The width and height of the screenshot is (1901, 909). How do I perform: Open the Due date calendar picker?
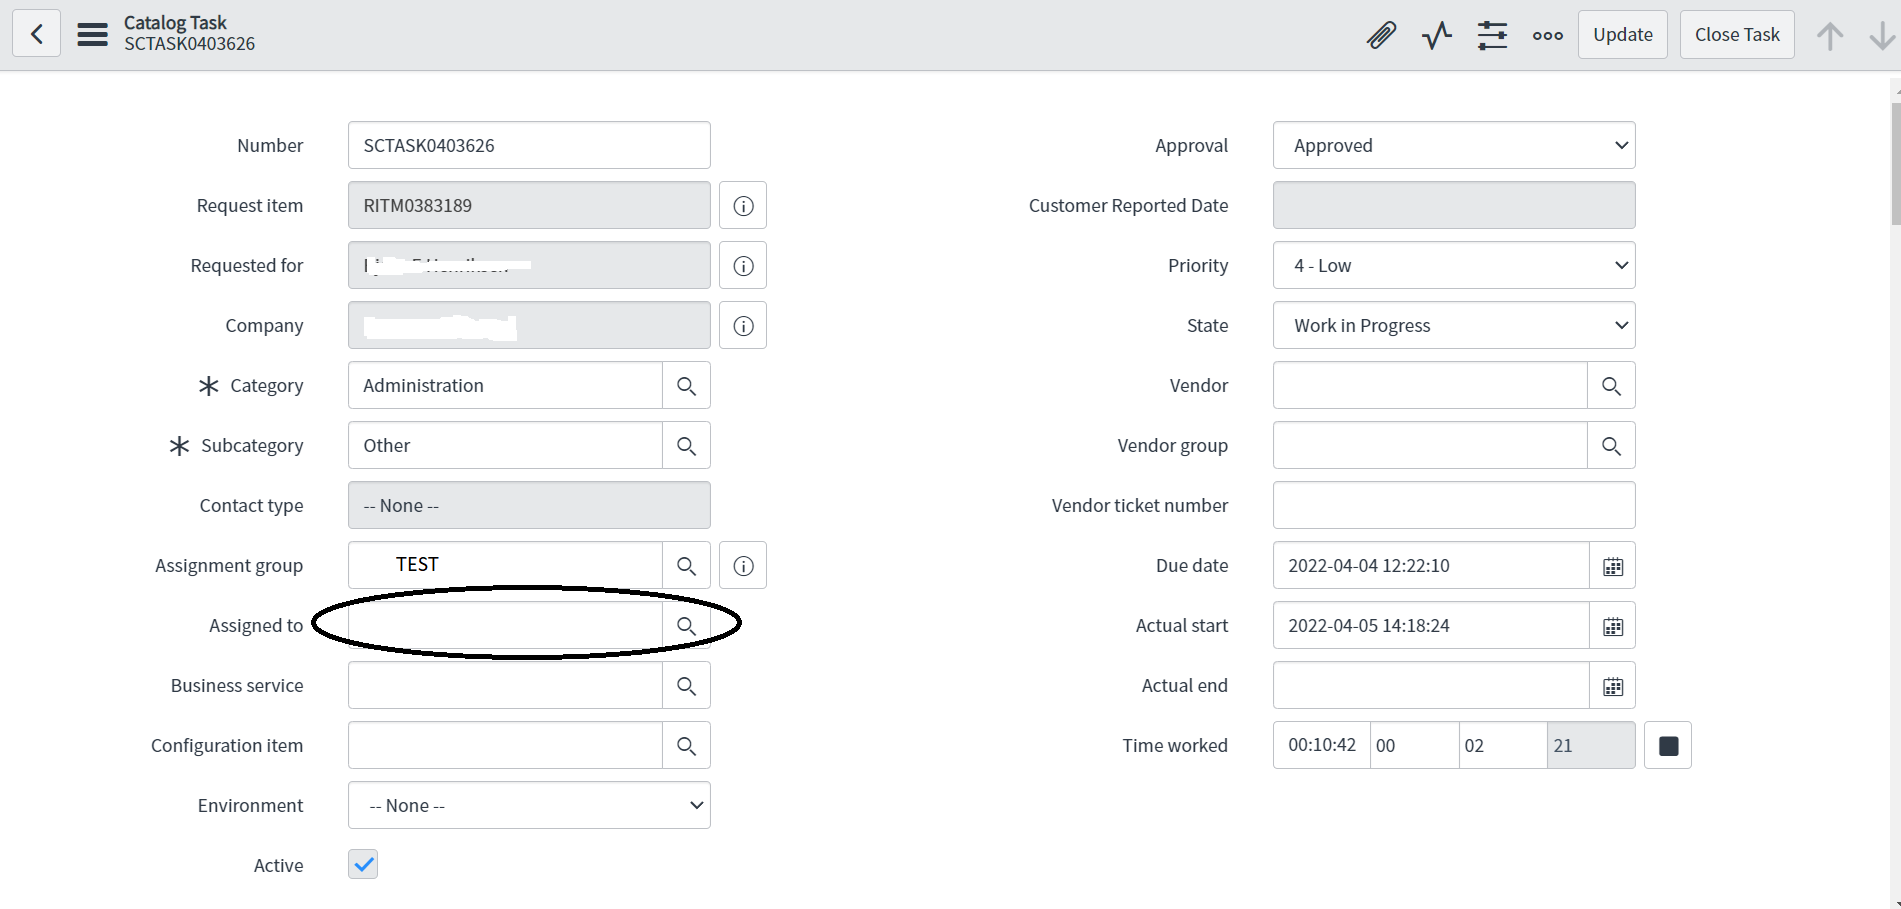pyautogui.click(x=1612, y=565)
